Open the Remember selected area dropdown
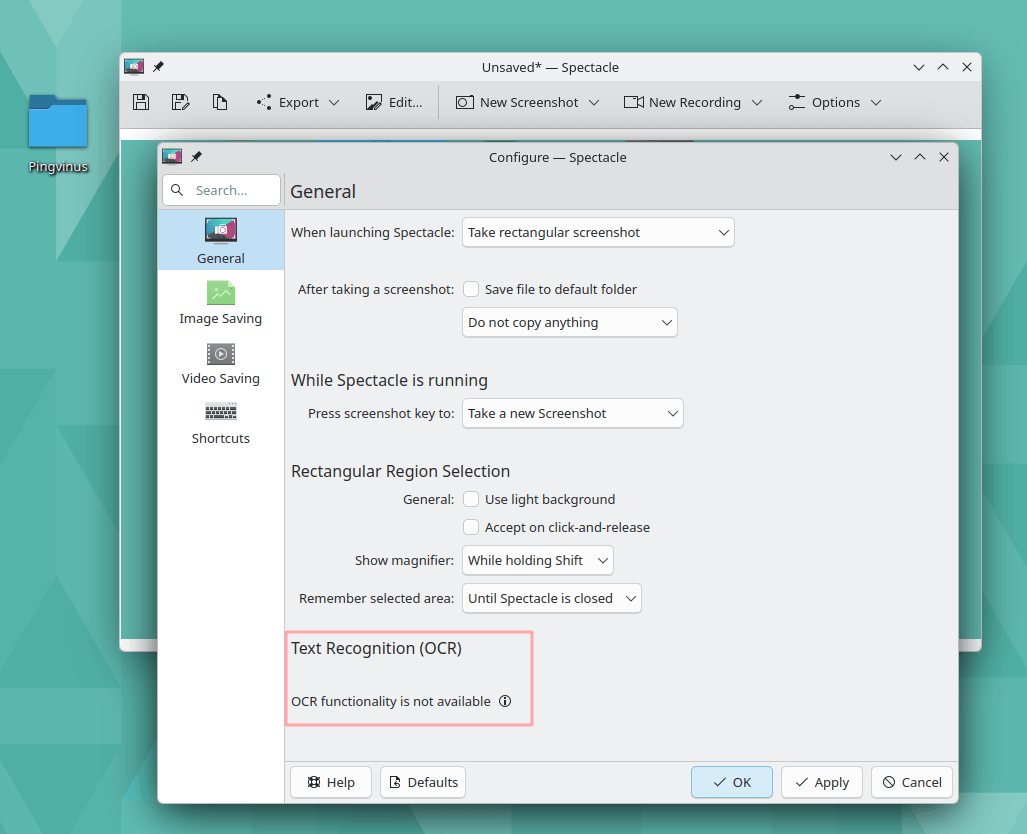The image size is (1027, 834). pos(551,598)
